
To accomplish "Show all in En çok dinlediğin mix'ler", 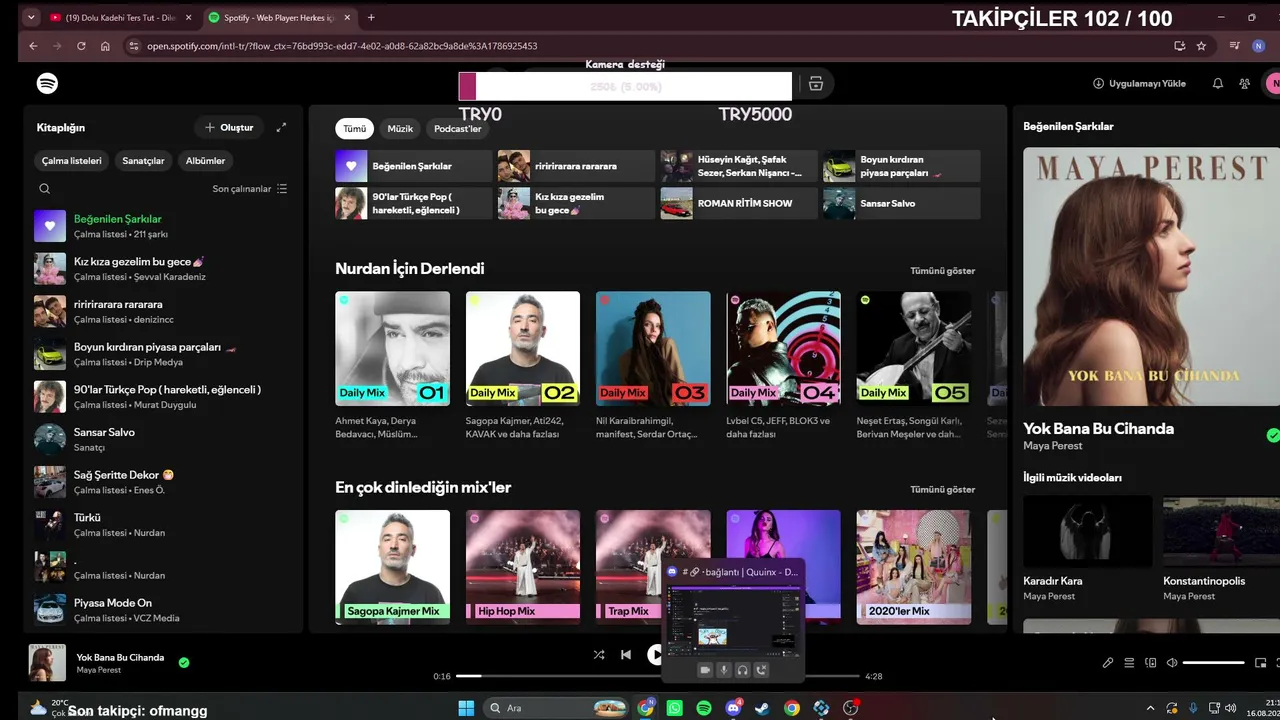I will point(942,490).
